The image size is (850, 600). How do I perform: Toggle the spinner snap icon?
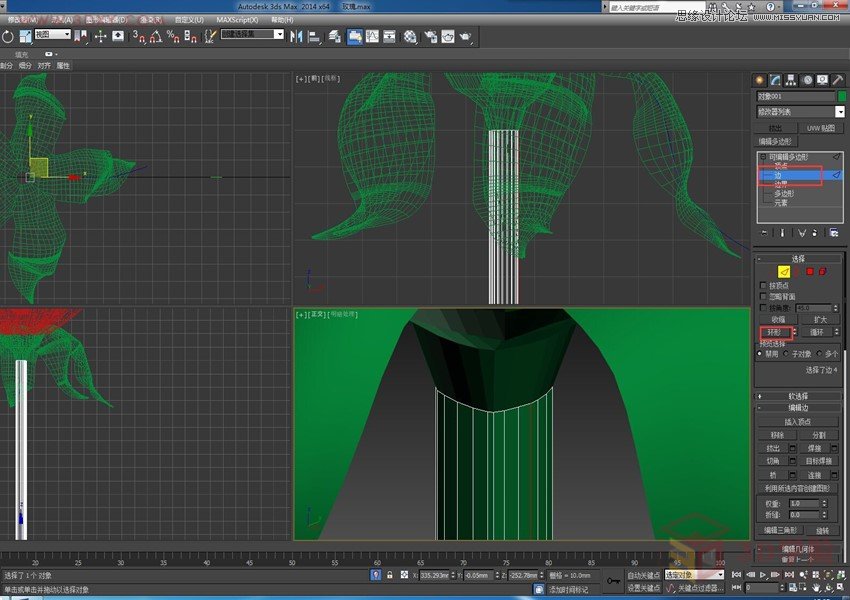(190, 36)
